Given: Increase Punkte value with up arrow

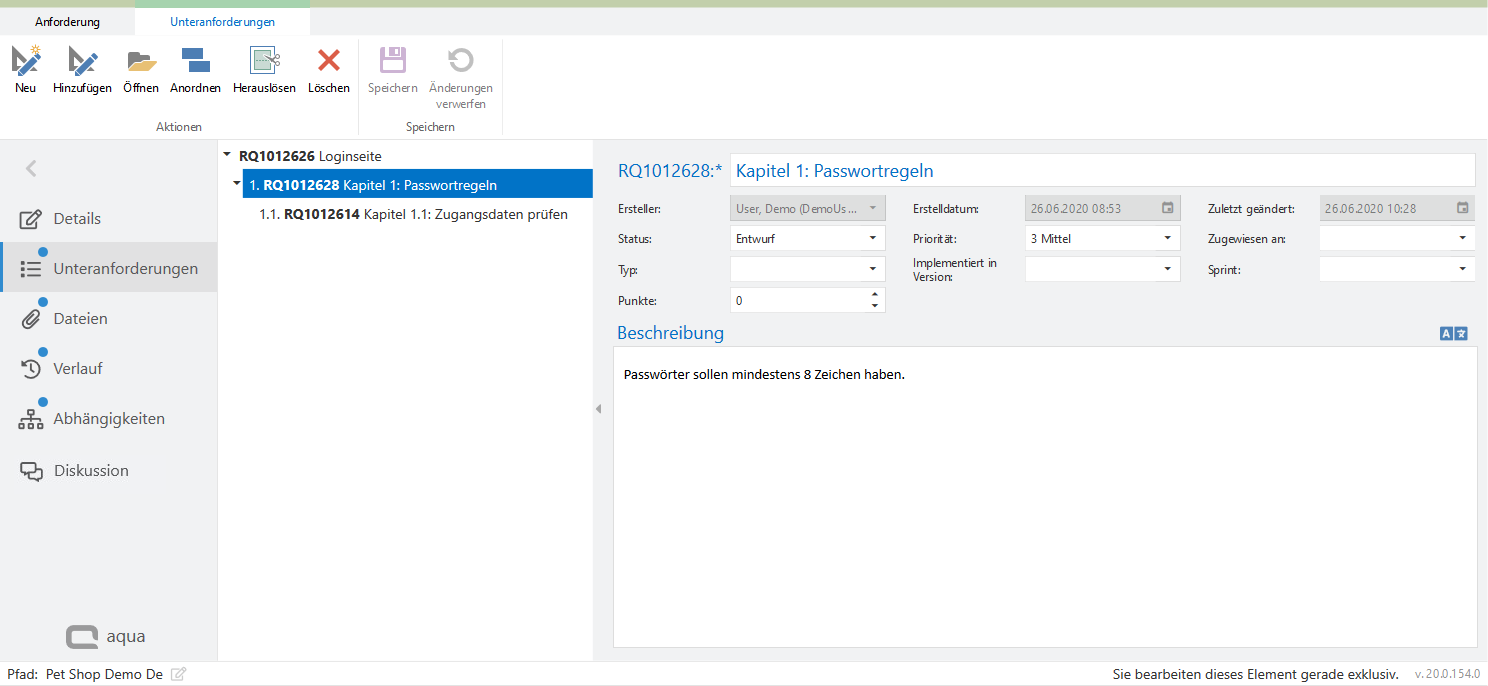Looking at the screenshot, I should tap(875, 295).
